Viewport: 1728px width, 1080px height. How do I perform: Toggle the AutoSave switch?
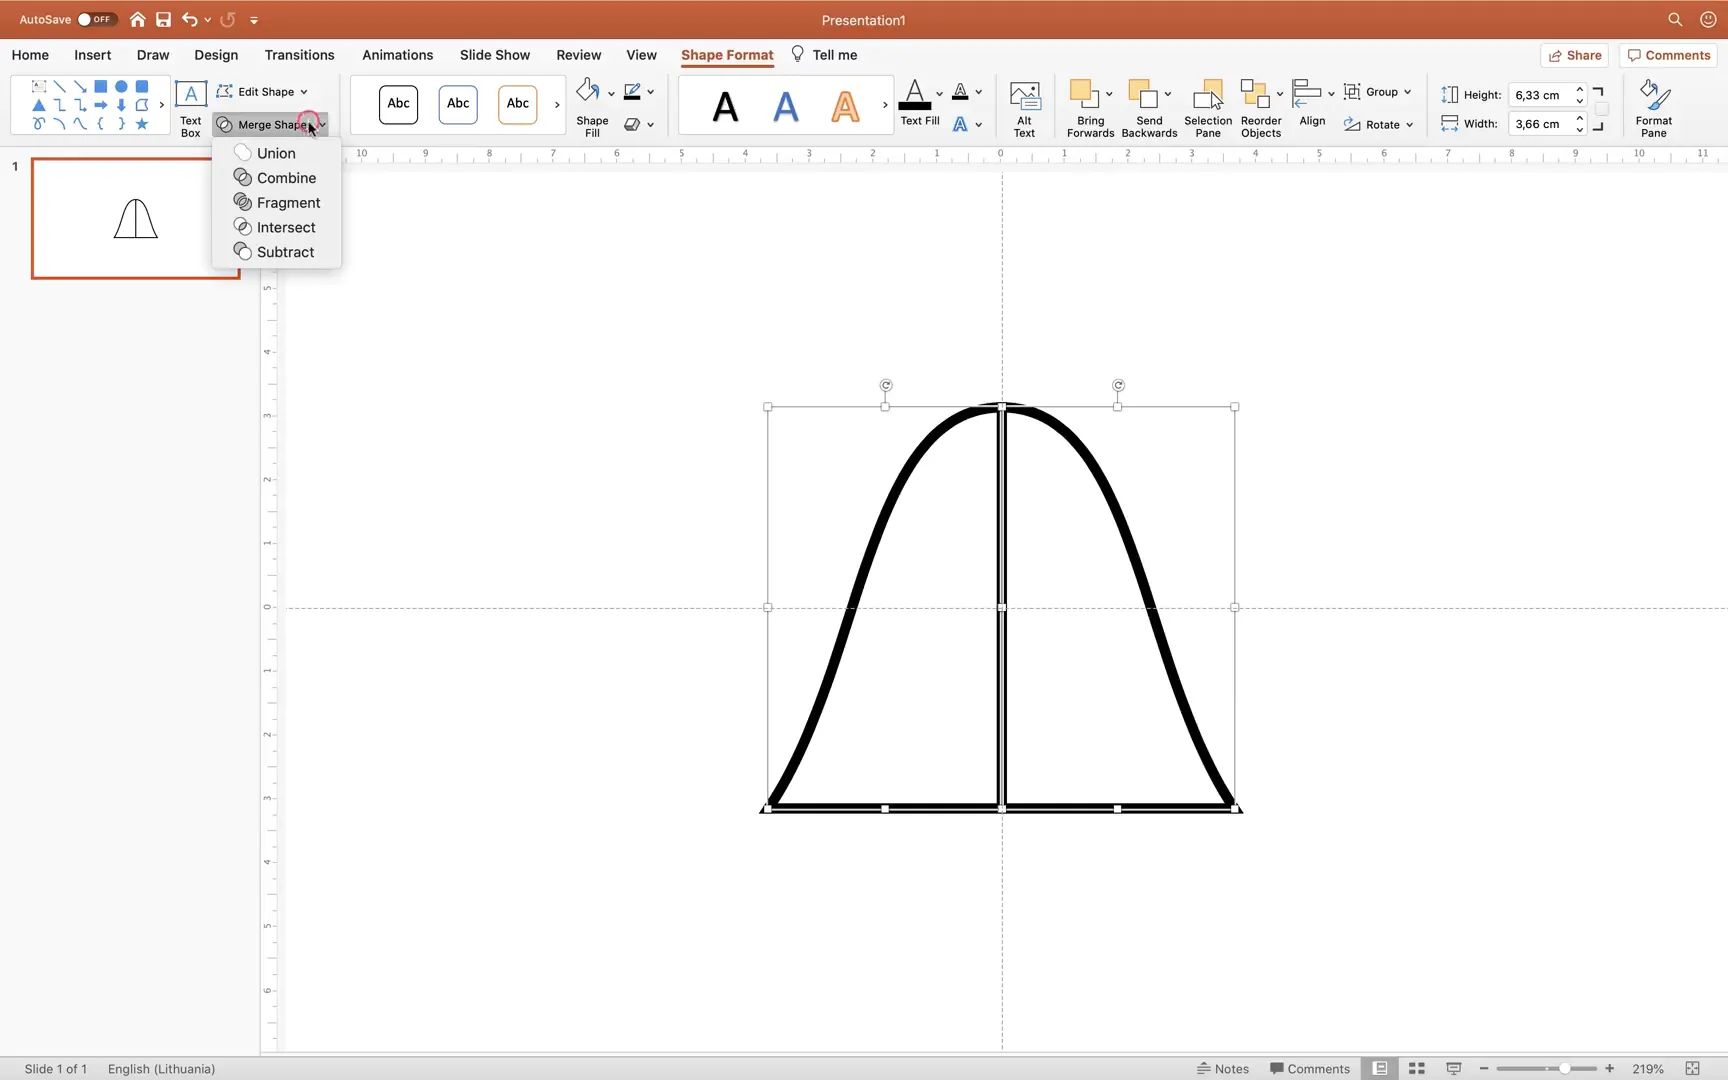[x=97, y=19]
